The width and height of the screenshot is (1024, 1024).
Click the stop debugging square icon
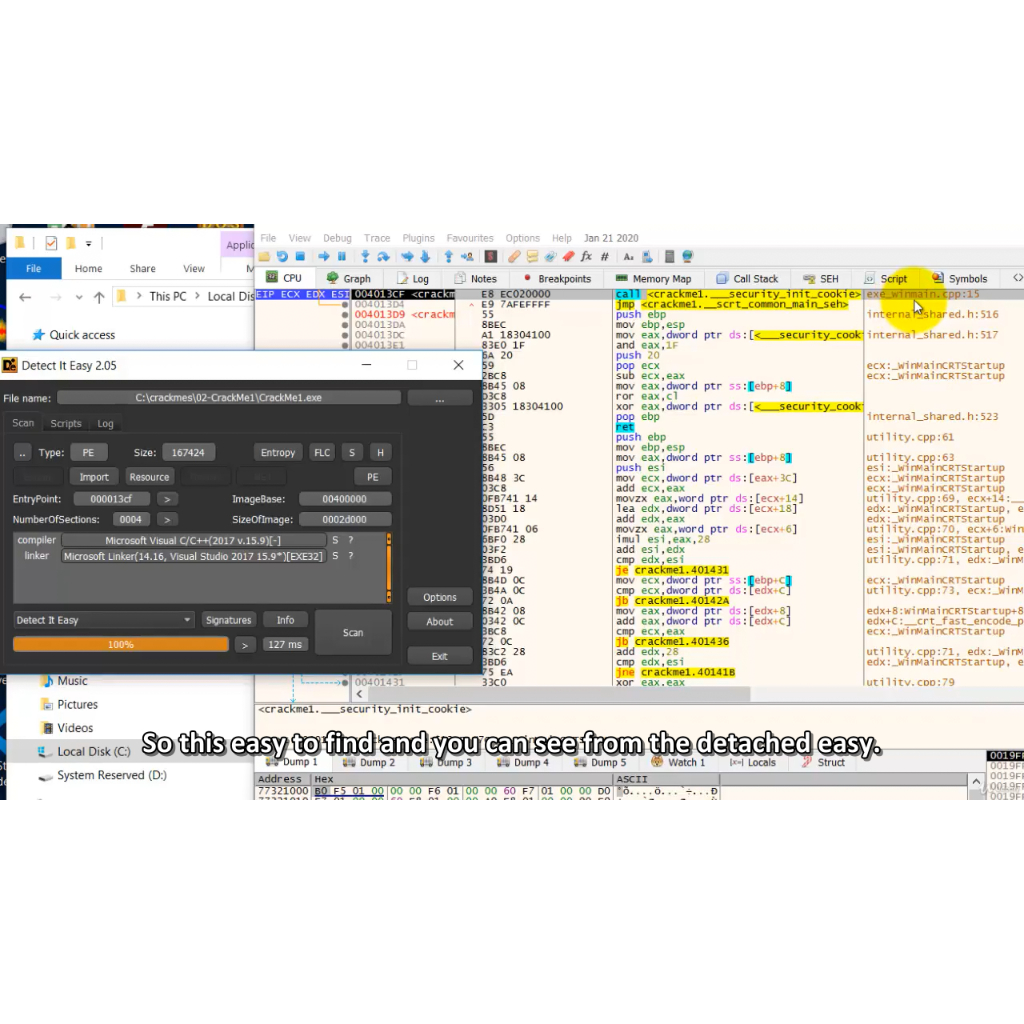coord(300,257)
